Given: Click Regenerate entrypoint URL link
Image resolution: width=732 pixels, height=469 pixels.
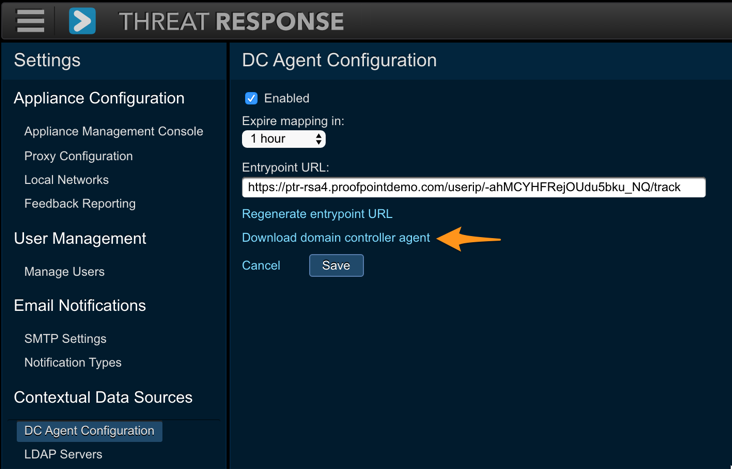Looking at the screenshot, I should 317,213.
